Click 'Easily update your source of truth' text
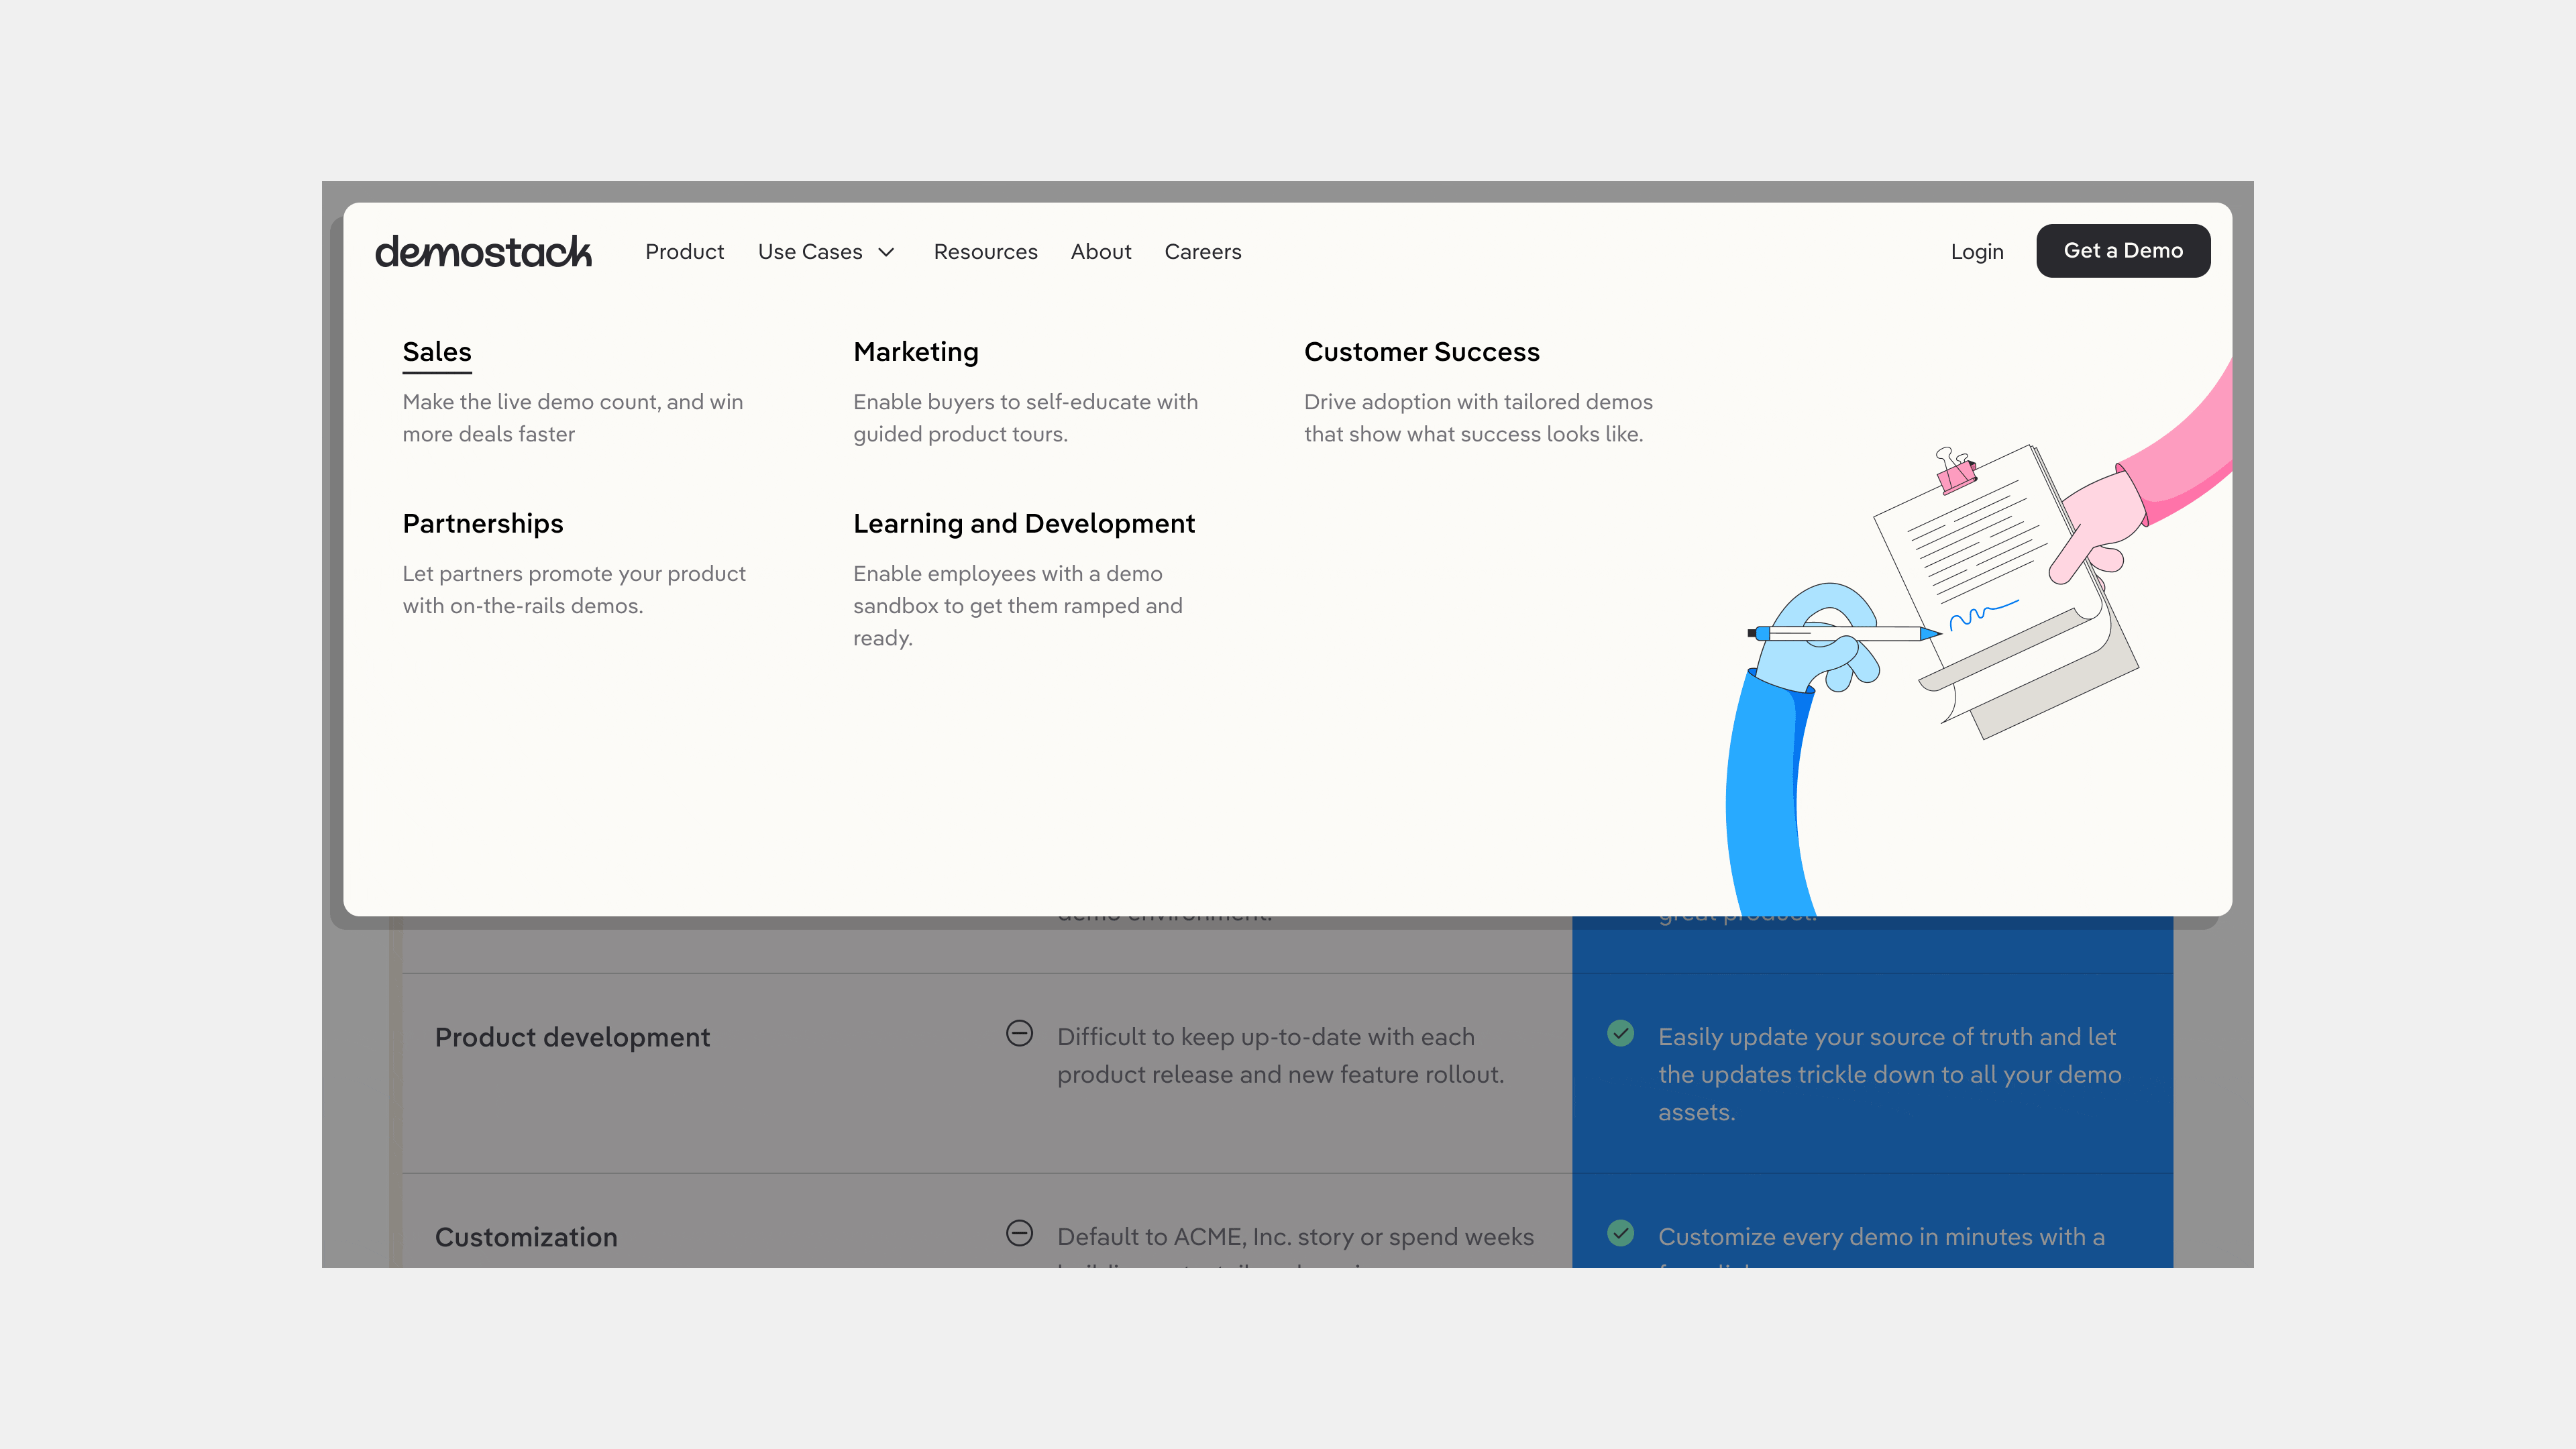2576x1449 pixels. click(x=1890, y=1075)
